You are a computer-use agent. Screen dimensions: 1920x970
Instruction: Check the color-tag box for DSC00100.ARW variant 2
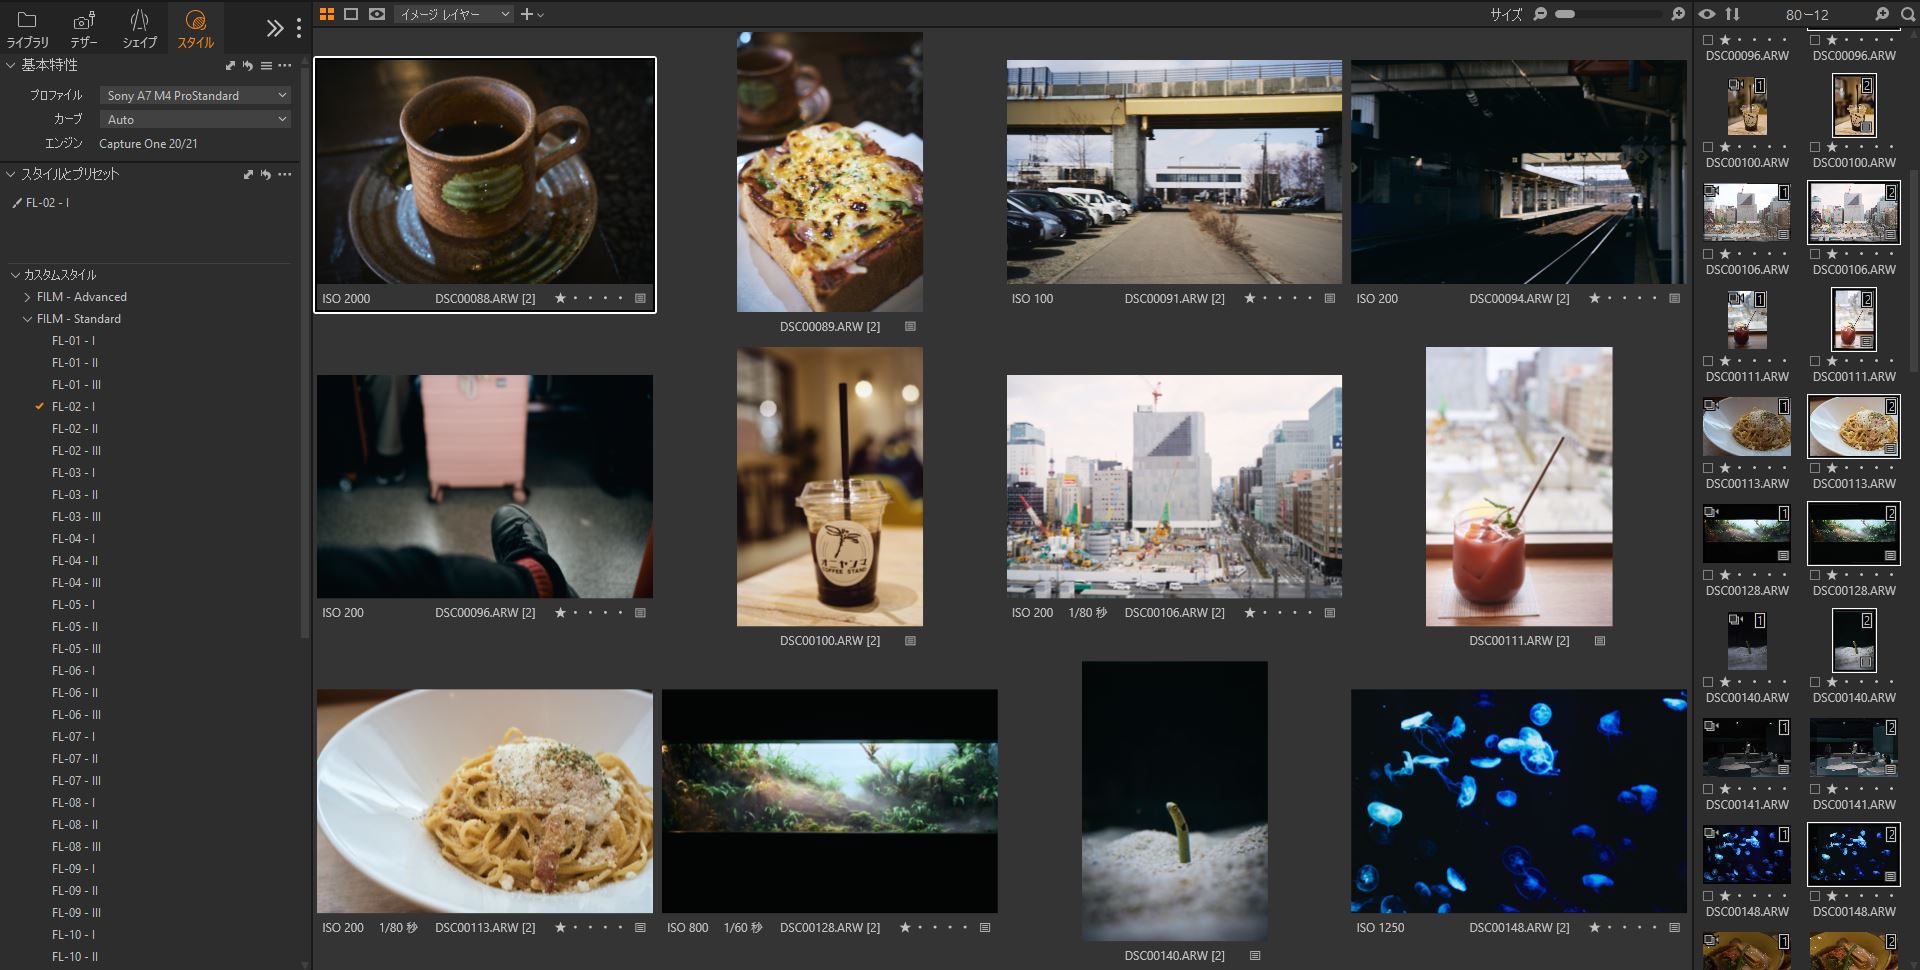tap(1815, 147)
